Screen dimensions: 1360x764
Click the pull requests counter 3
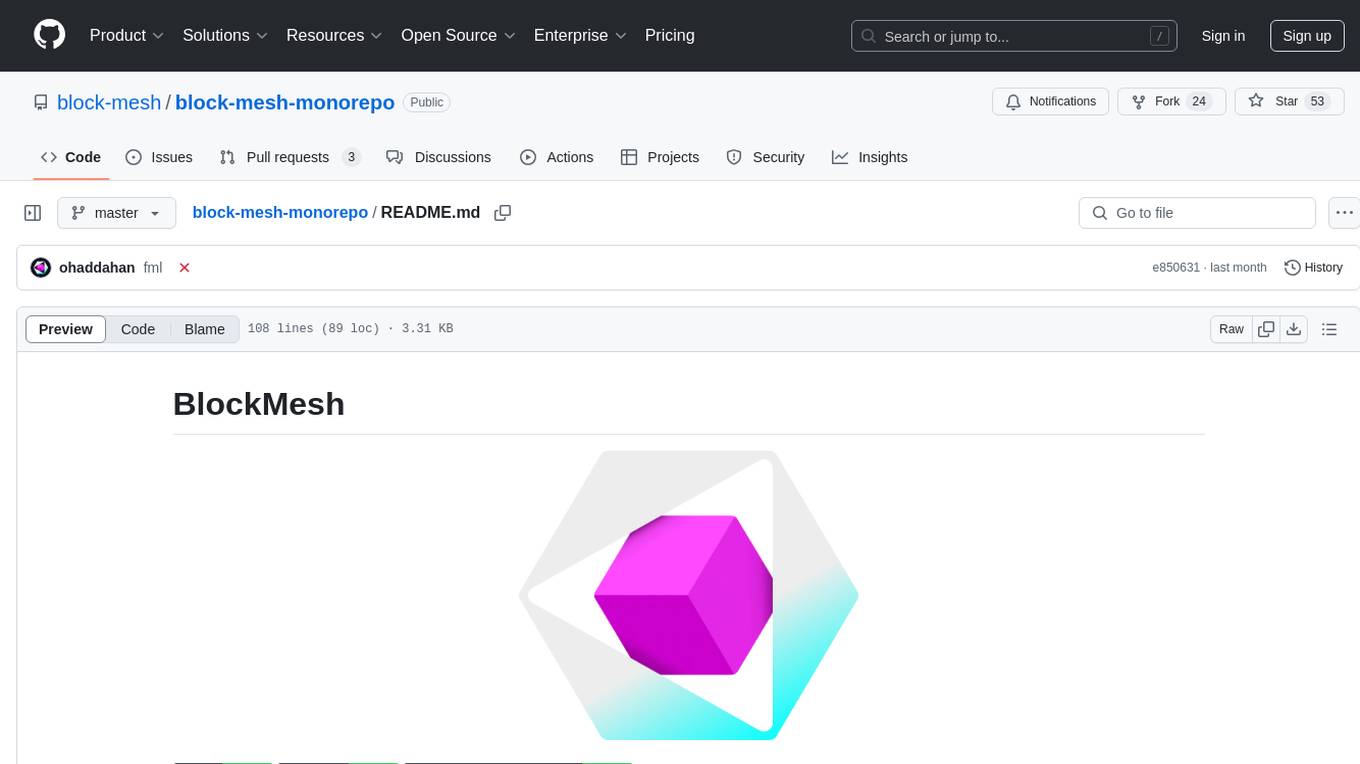click(351, 157)
